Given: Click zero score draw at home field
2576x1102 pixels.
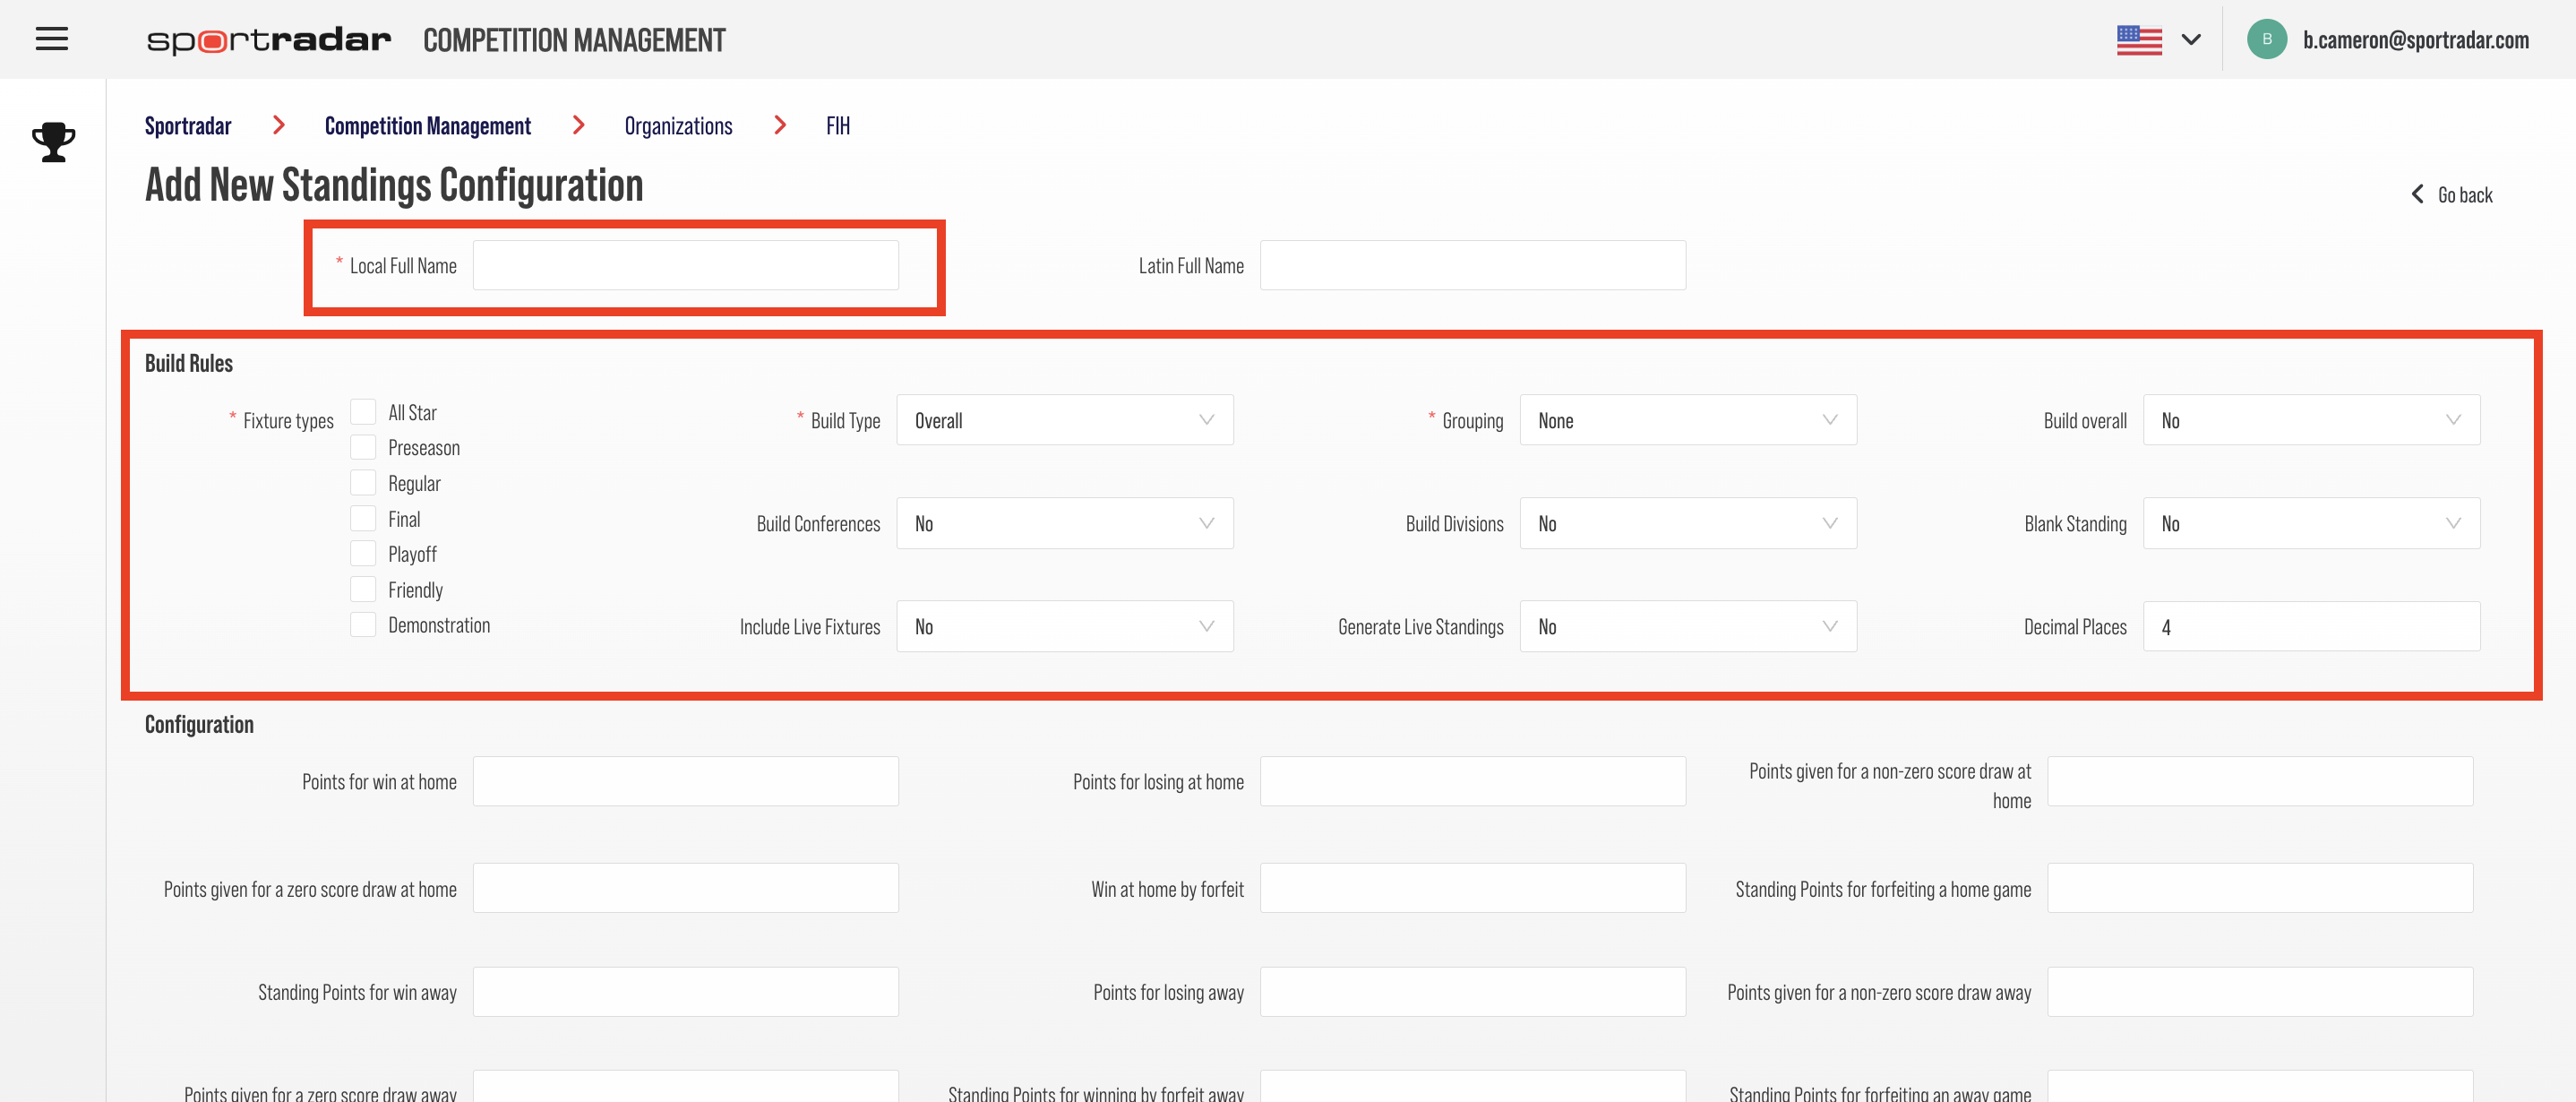Looking at the screenshot, I should [686, 888].
